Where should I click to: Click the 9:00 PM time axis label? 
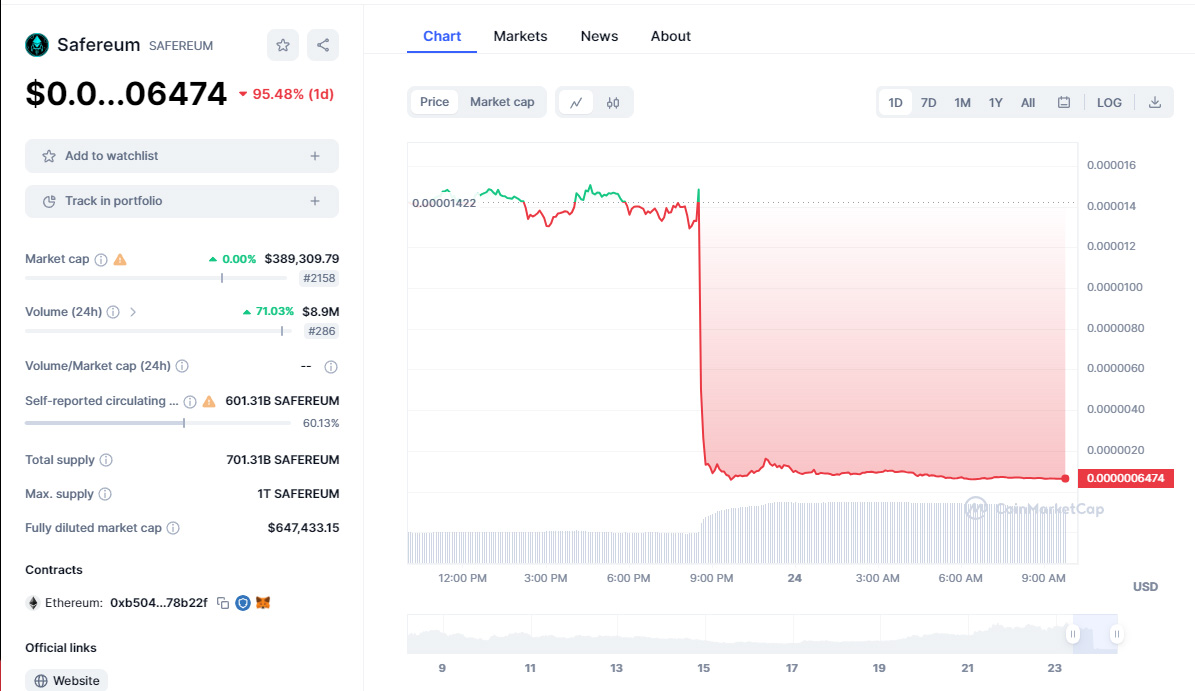pos(712,578)
